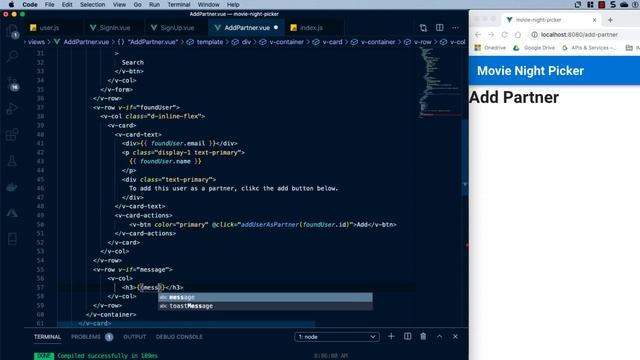Image resolution: width=640 pixels, height=360 pixels.
Task: Choose 'message' autocomplete suggestion
Action: pyautogui.click(x=265, y=297)
